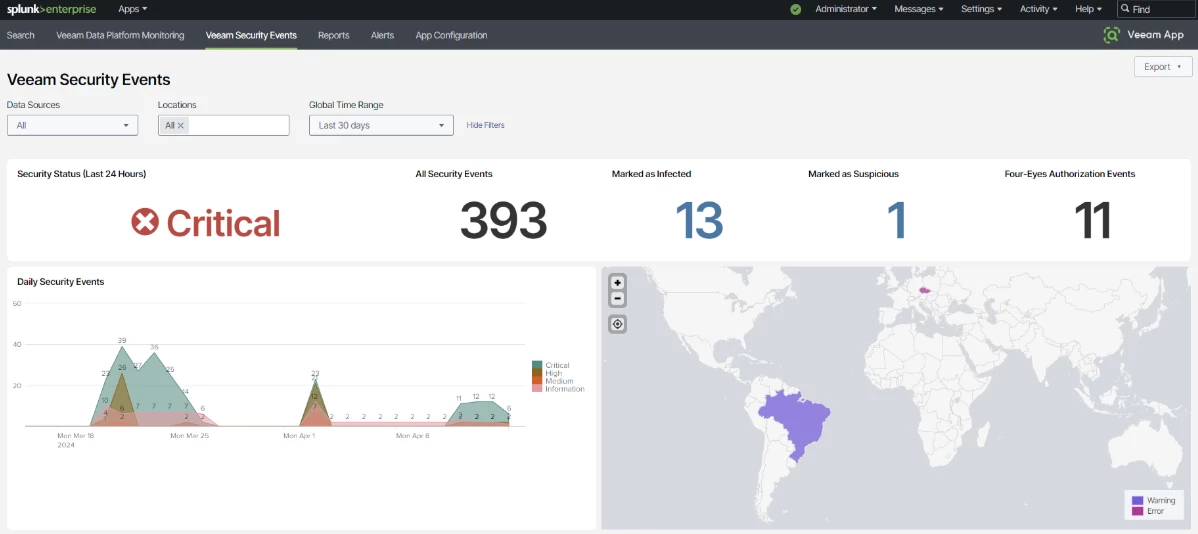Open the Alerts tab
The width and height of the screenshot is (1198, 534).
click(x=383, y=35)
